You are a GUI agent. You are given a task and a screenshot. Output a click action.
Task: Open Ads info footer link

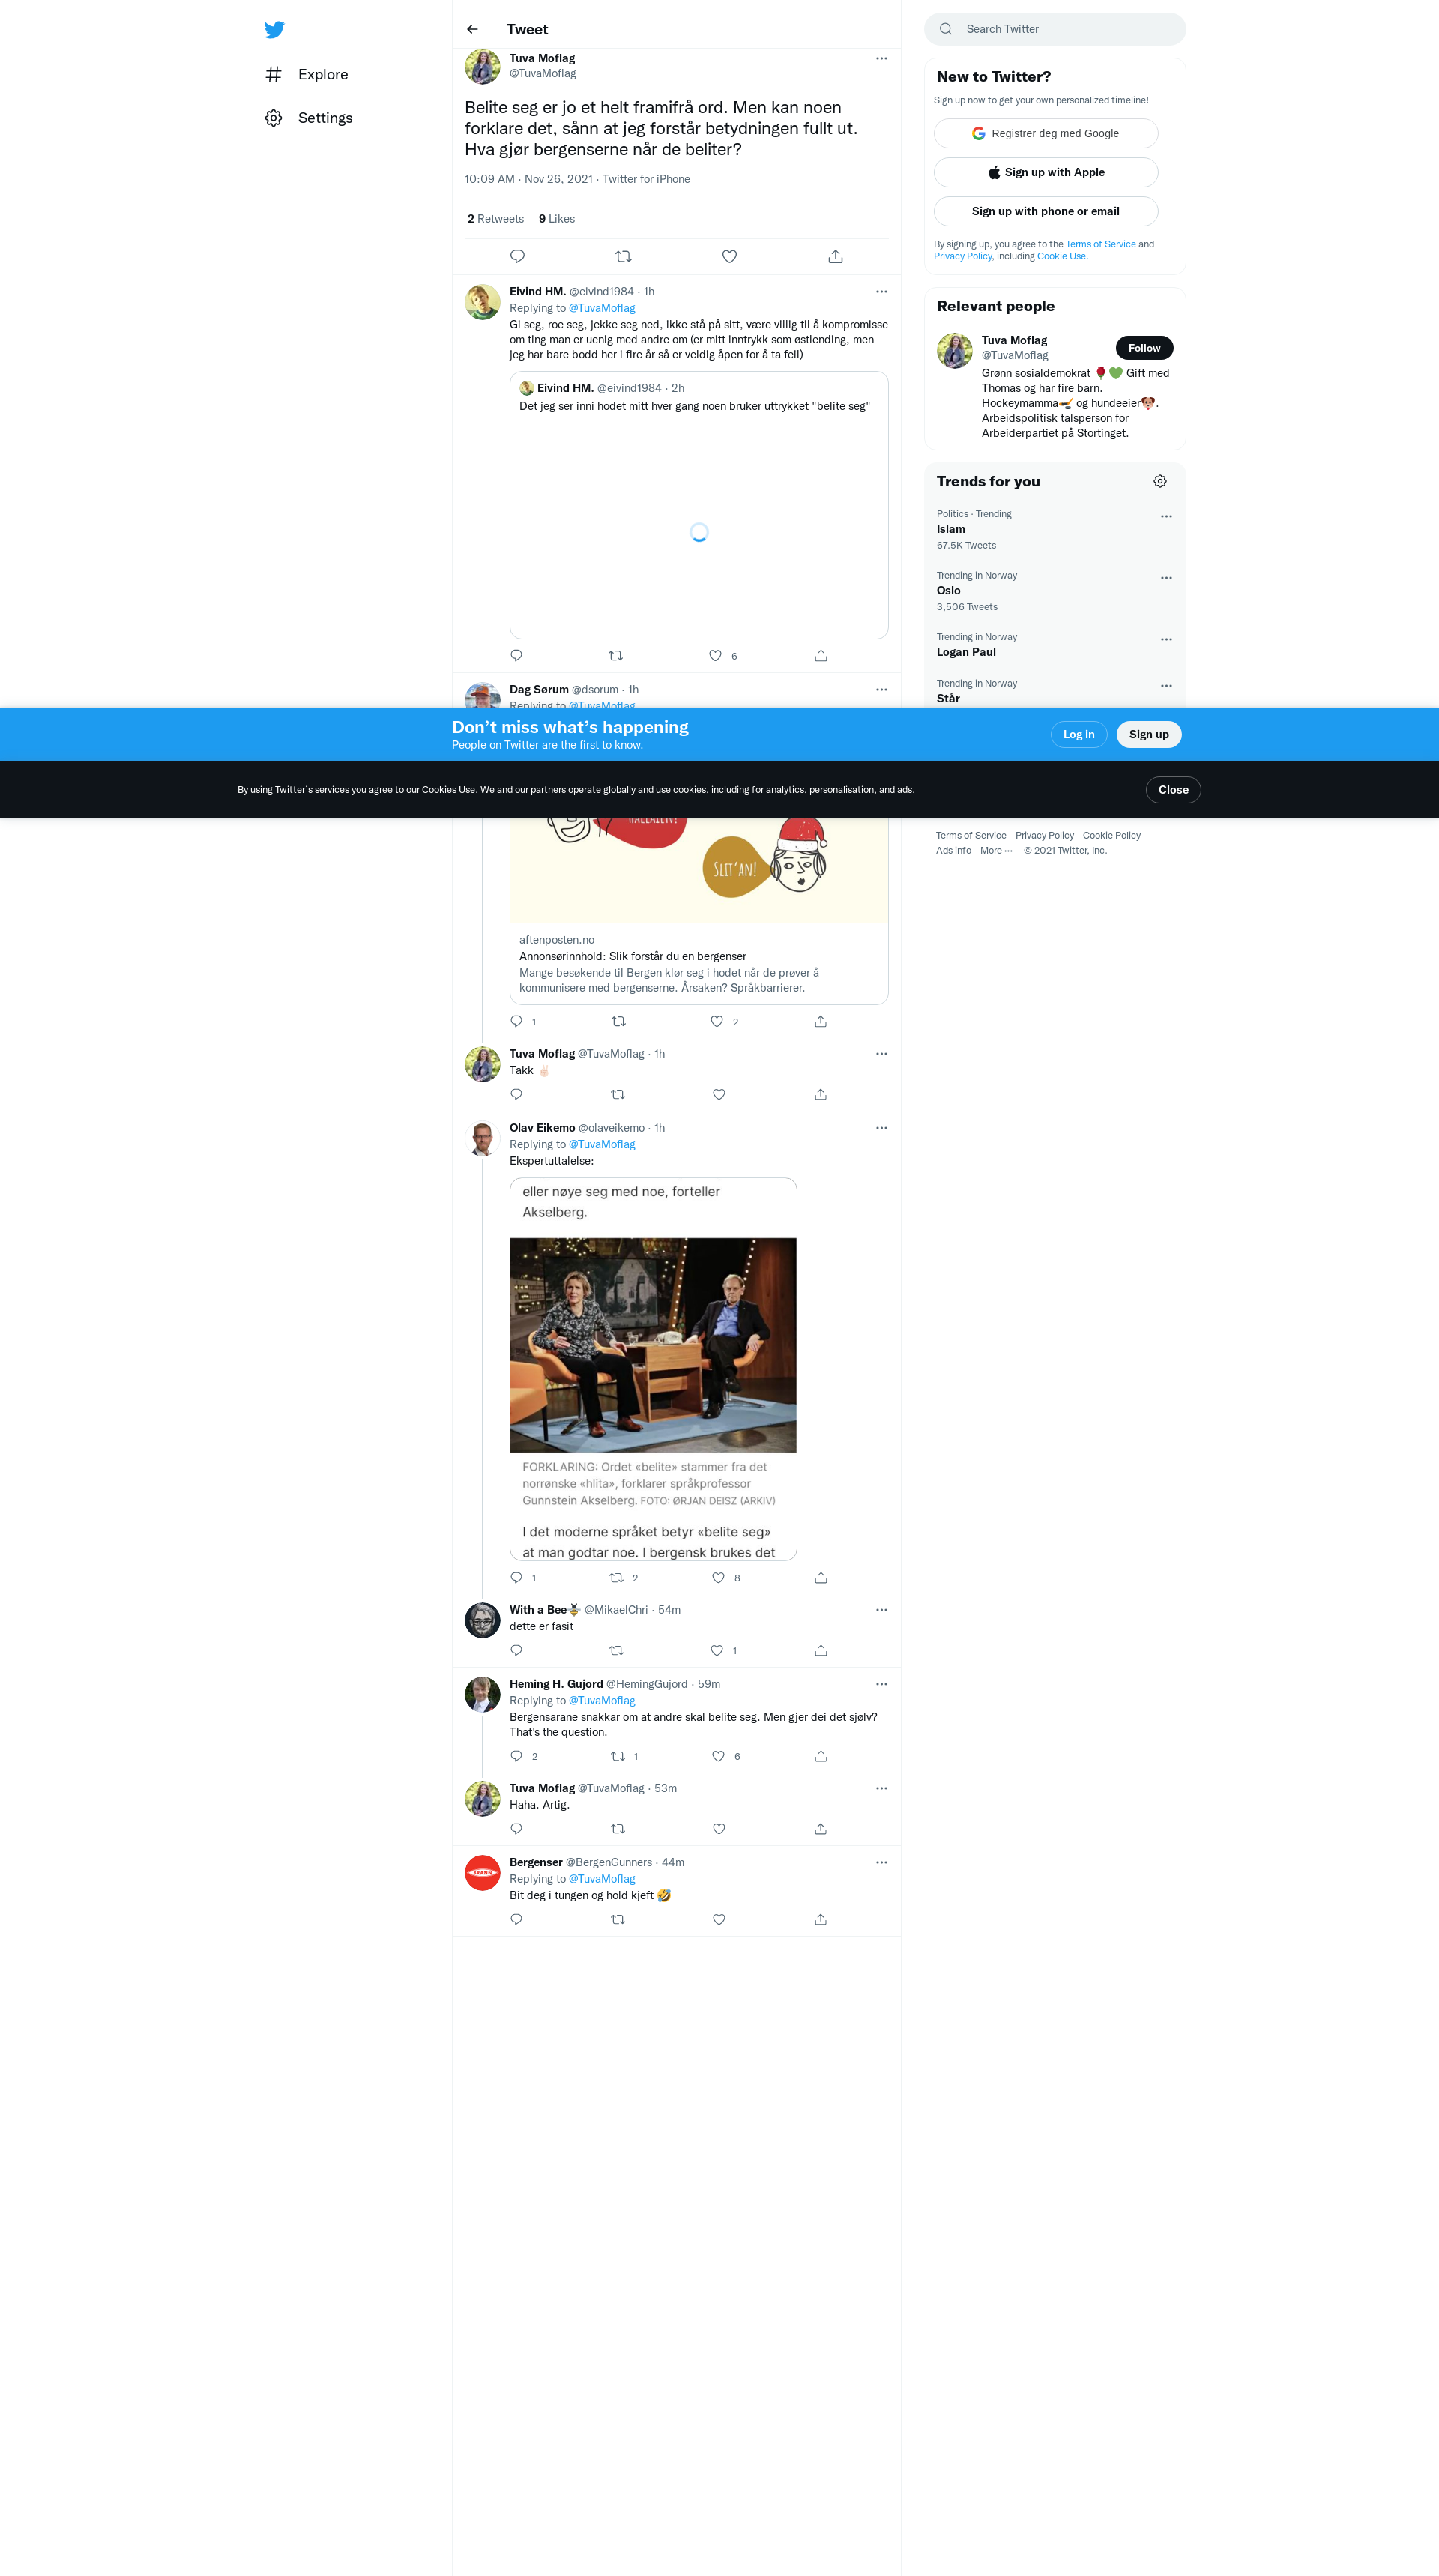pyautogui.click(x=953, y=851)
